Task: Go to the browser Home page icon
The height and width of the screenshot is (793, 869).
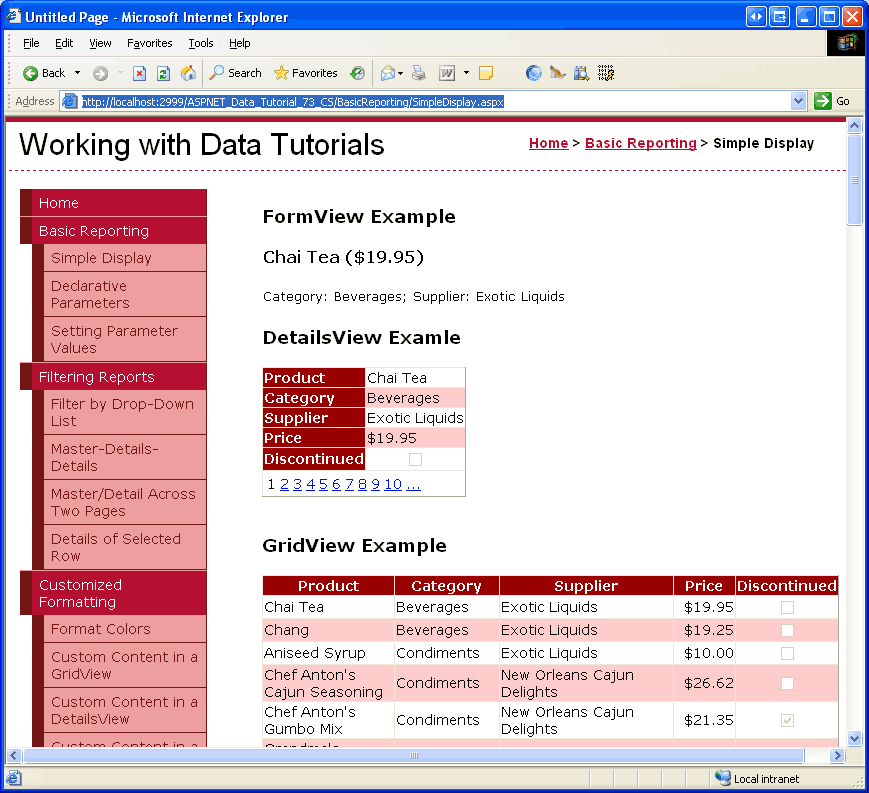Action: (x=188, y=73)
